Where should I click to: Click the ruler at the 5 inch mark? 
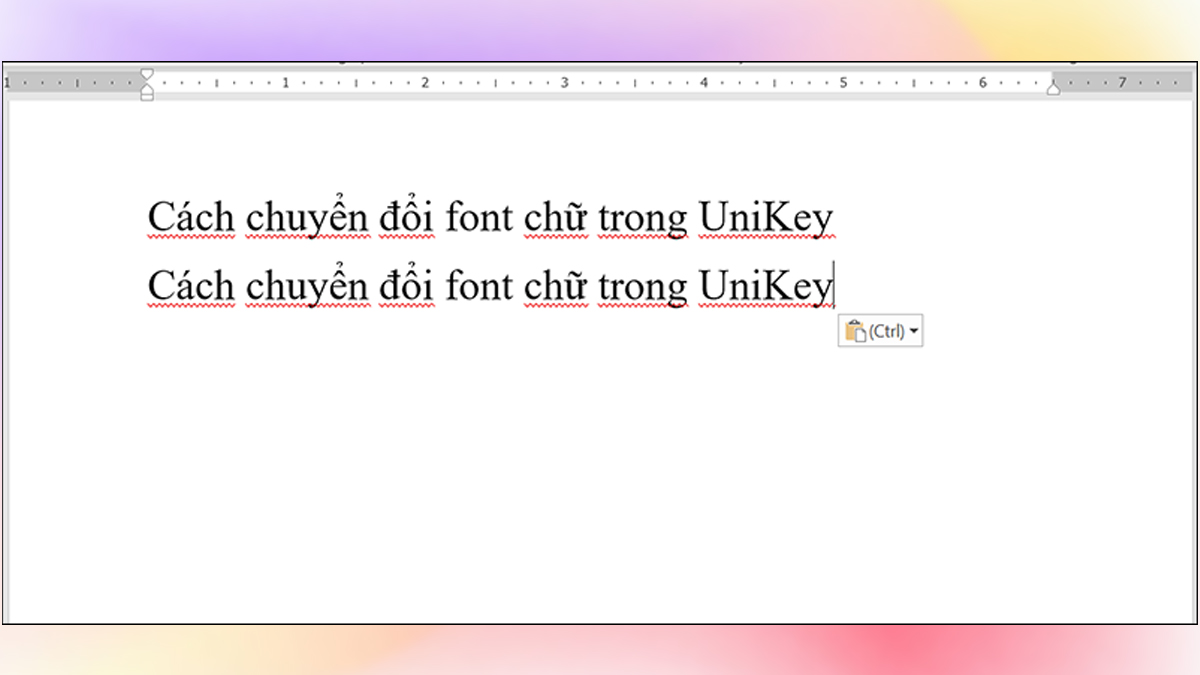pyautogui.click(x=843, y=82)
